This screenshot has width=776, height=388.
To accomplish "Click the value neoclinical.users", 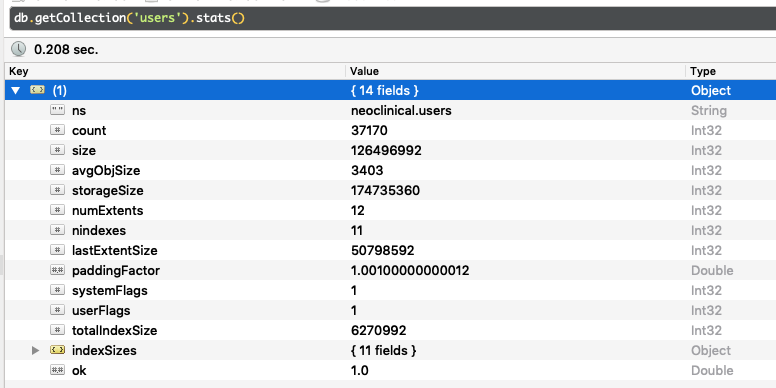I will pos(401,110).
